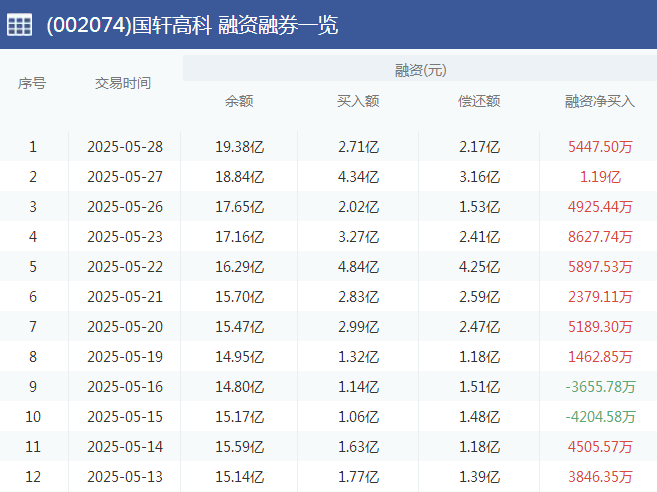Click balance value 16.29亿
This screenshot has height=492, width=657.
tap(240, 267)
